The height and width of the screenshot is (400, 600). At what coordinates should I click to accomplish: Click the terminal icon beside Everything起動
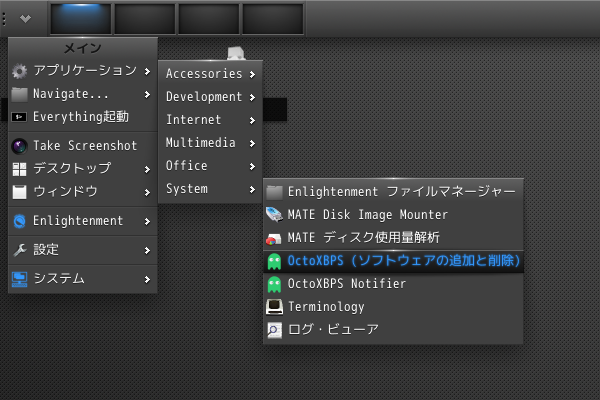point(19,117)
